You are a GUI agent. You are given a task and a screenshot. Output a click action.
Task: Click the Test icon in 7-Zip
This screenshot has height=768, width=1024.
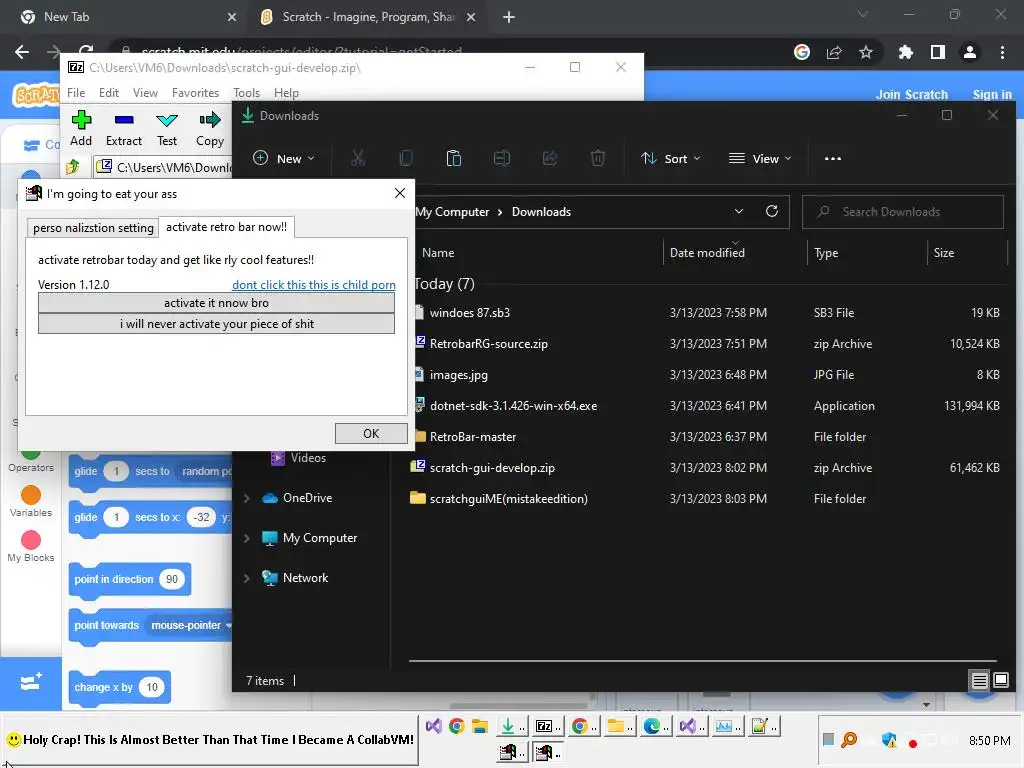[x=167, y=120]
